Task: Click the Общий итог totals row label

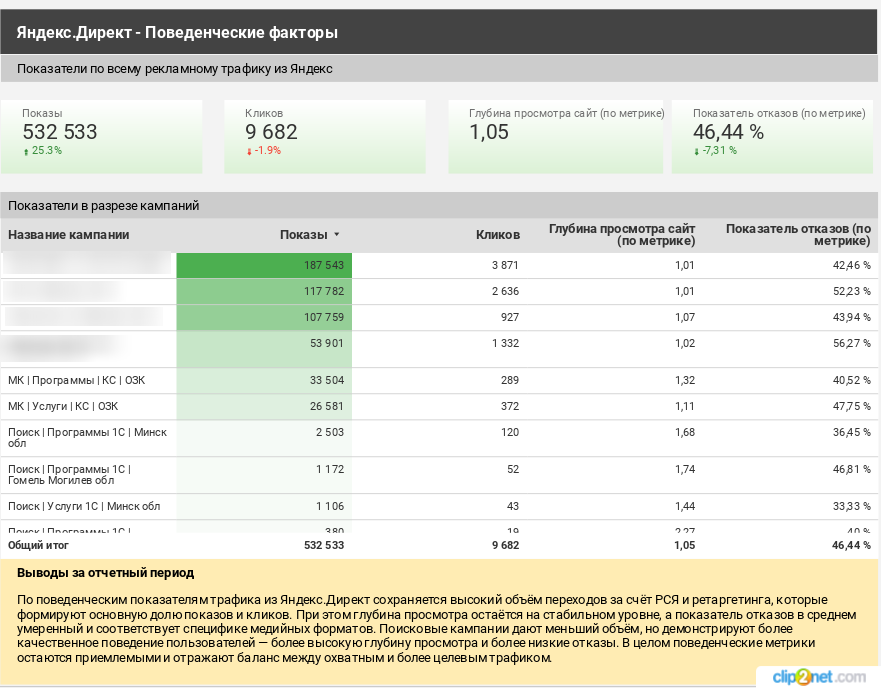Action: pyautogui.click(x=37, y=545)
